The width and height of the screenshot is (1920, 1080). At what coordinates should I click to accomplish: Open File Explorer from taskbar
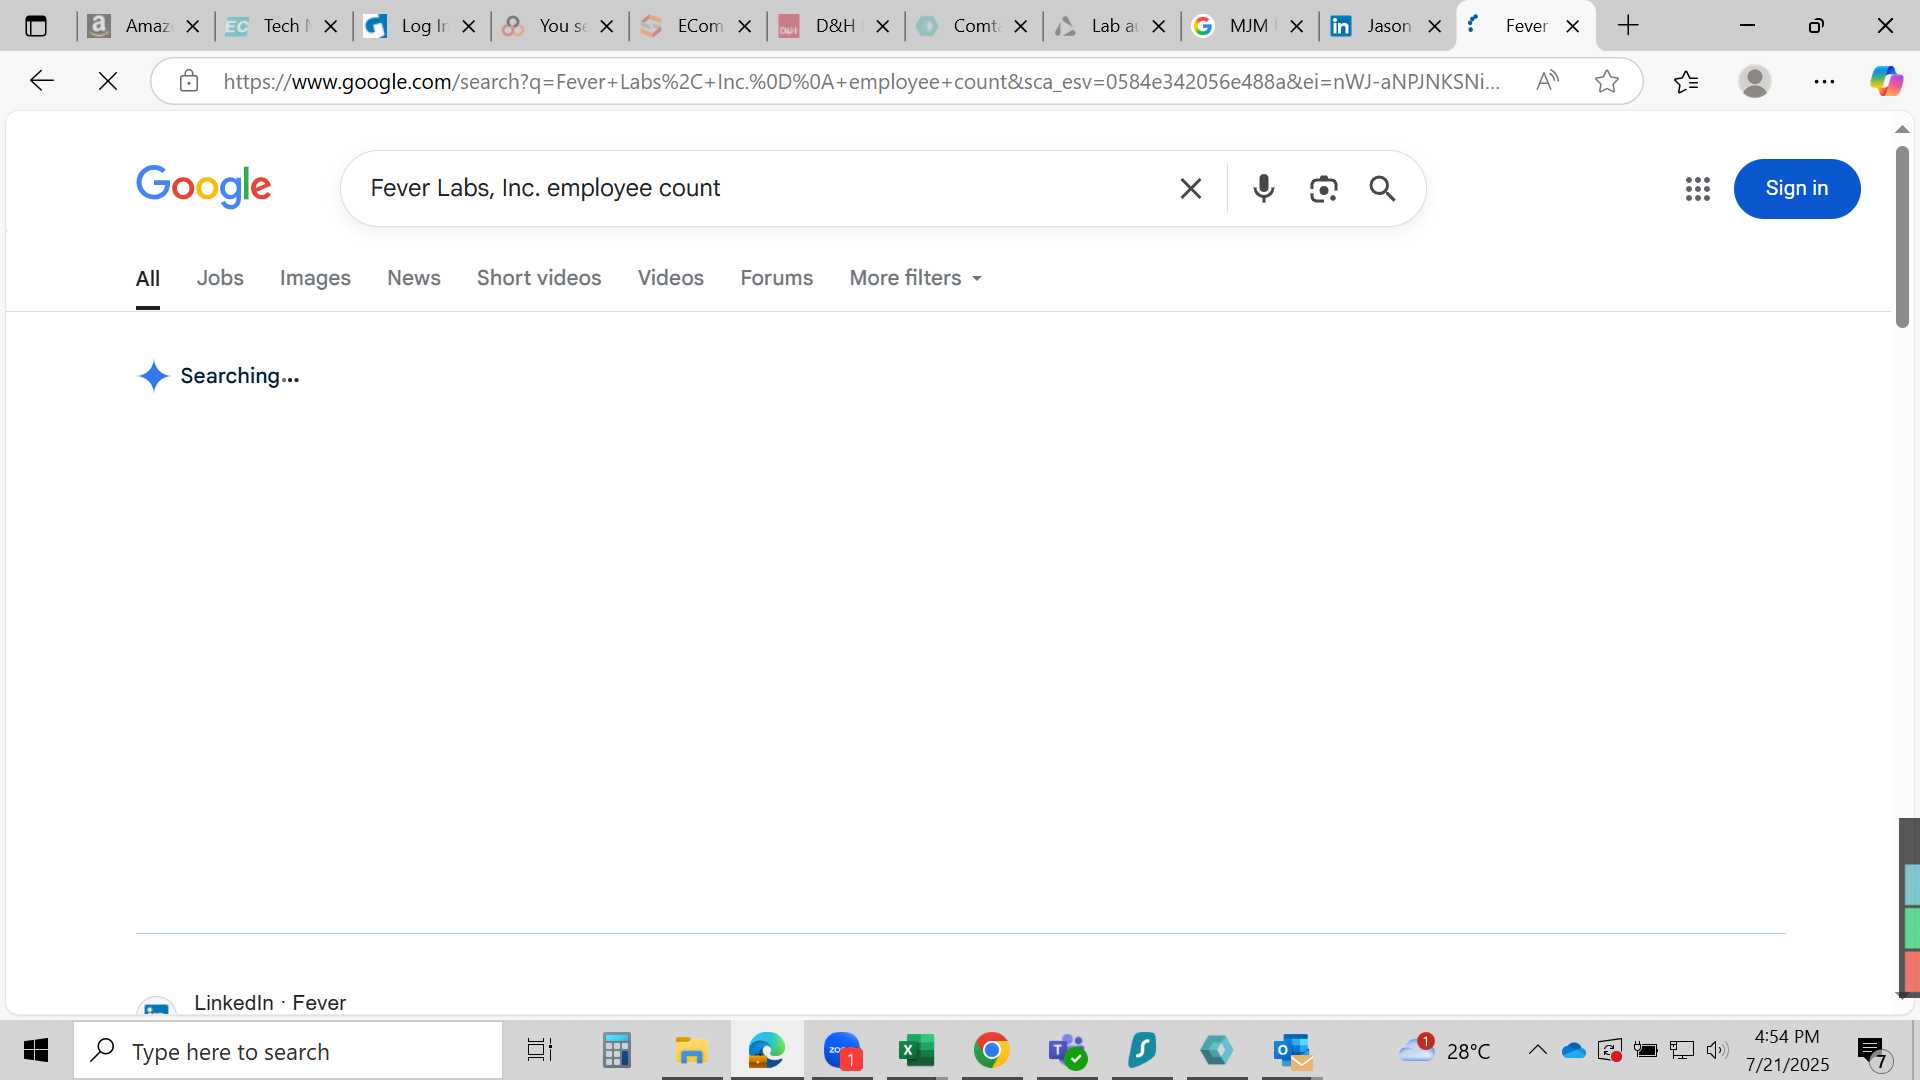[x=691, y=1050]
